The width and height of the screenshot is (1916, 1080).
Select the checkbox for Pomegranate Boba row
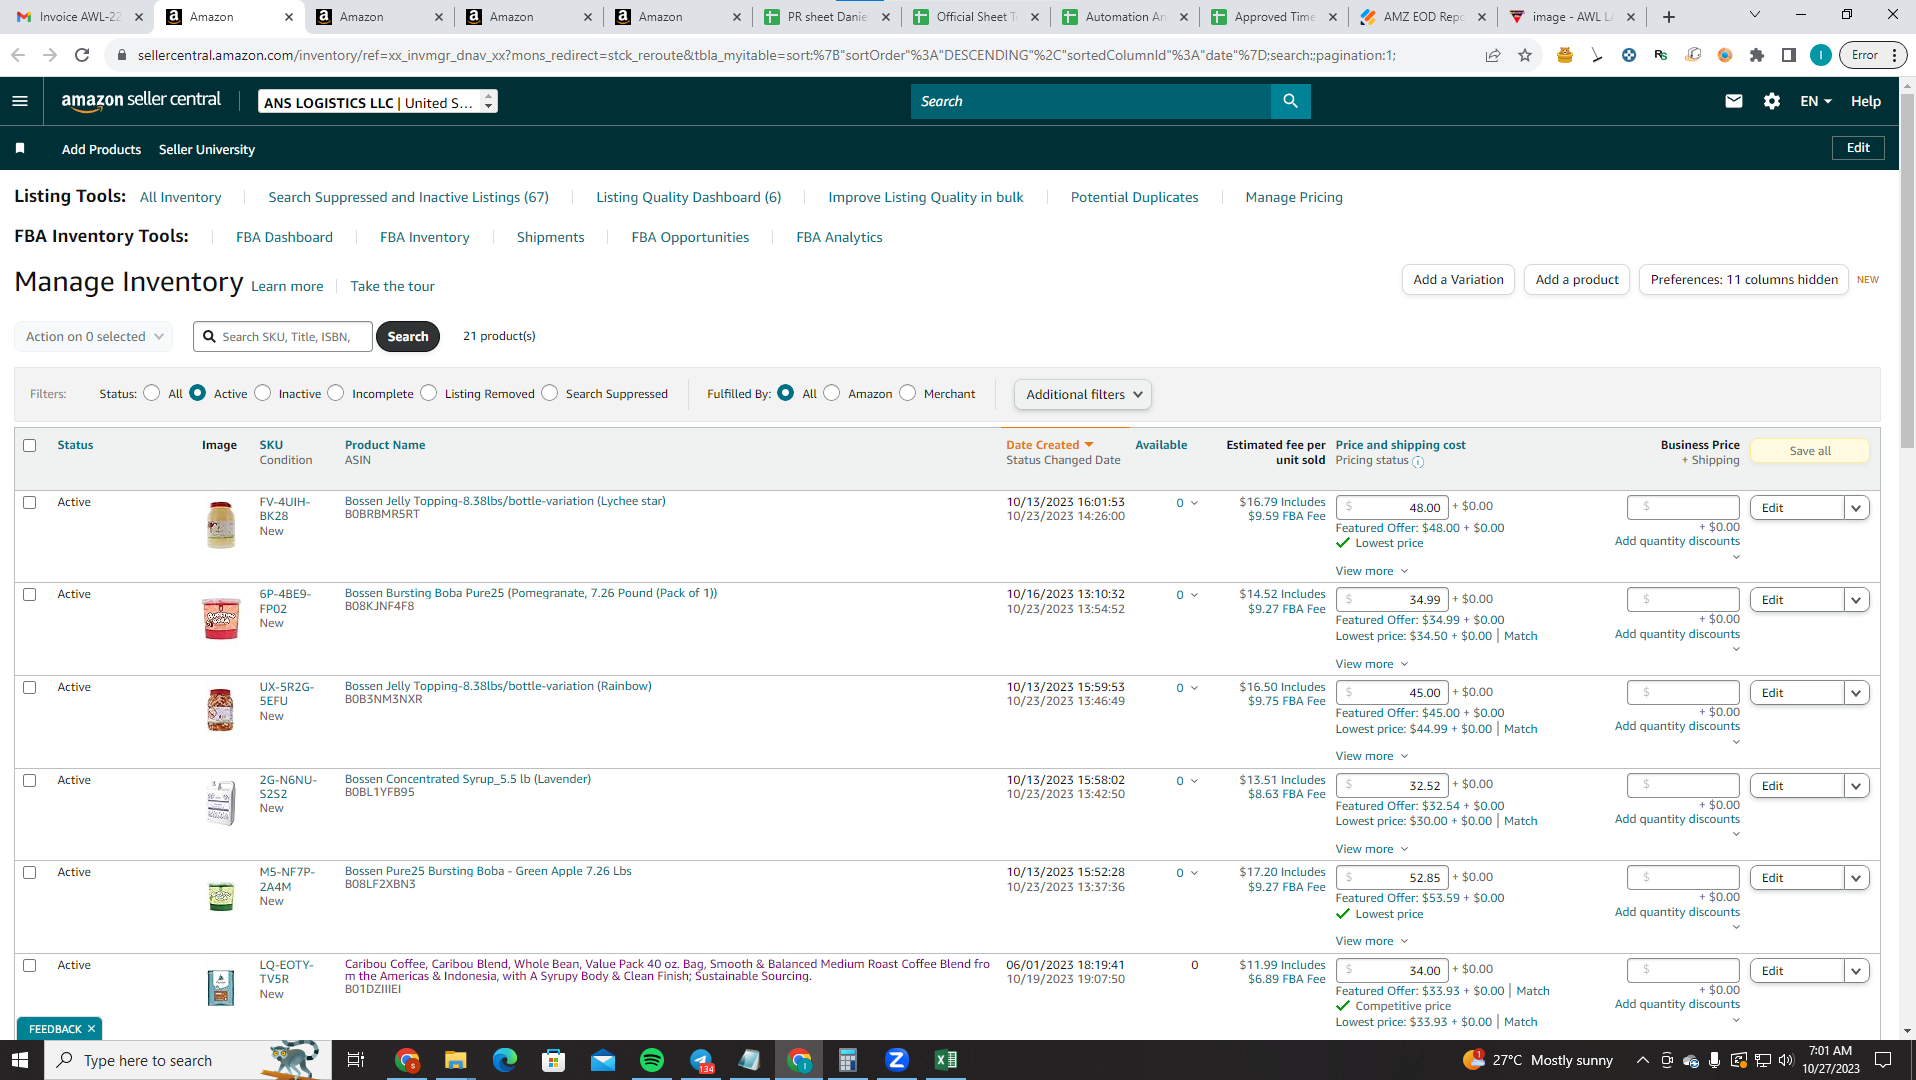coord(30,595)
